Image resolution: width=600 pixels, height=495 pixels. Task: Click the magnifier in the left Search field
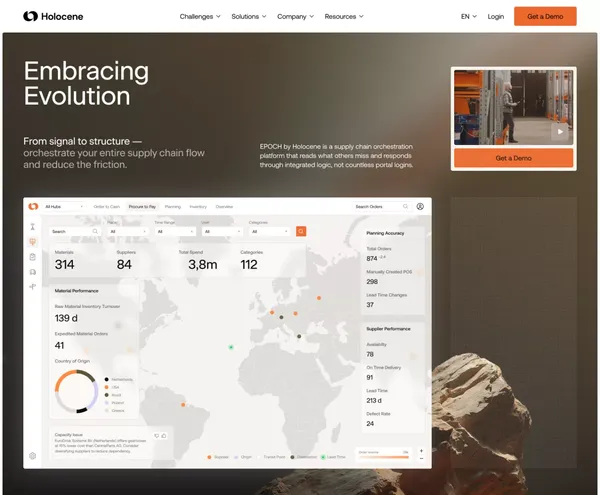click(x=95, y=231)
